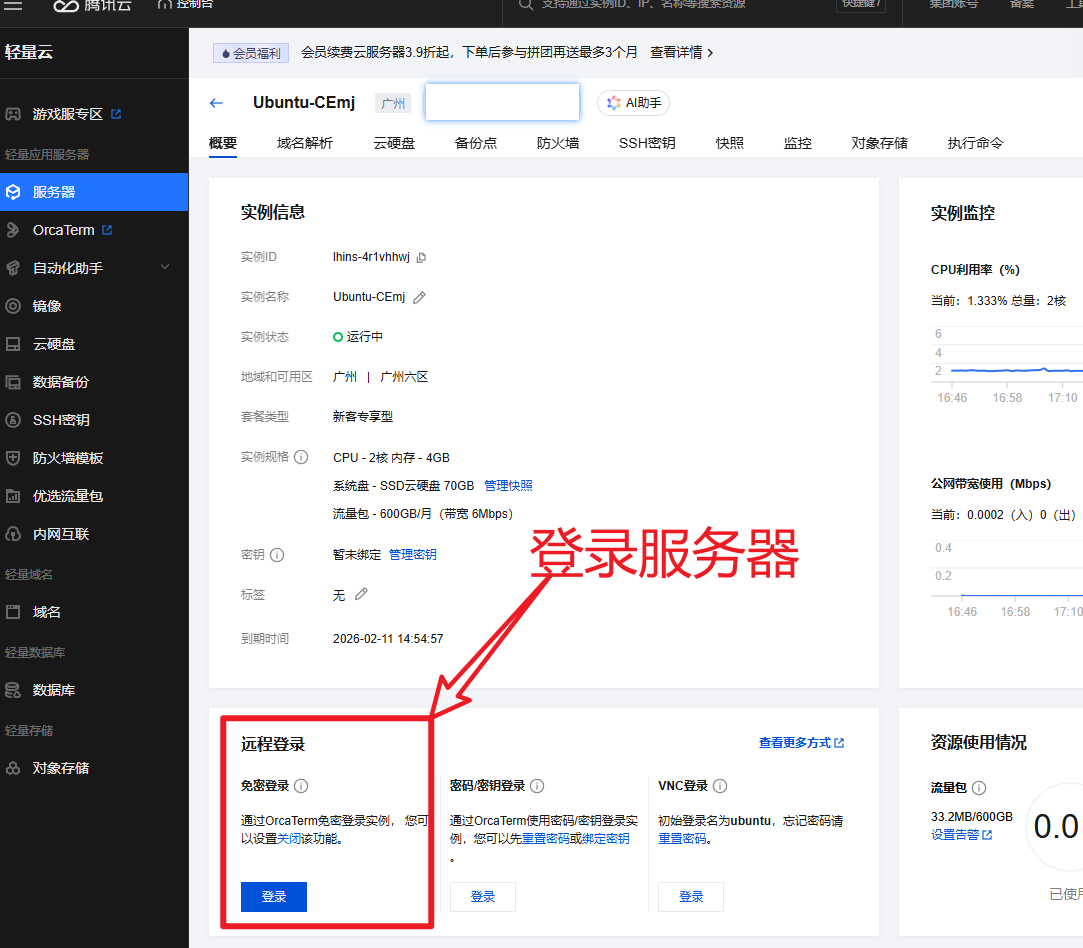Show info tooltip for 实例规格
1083x948 pixels.
[x=301, y=457]
